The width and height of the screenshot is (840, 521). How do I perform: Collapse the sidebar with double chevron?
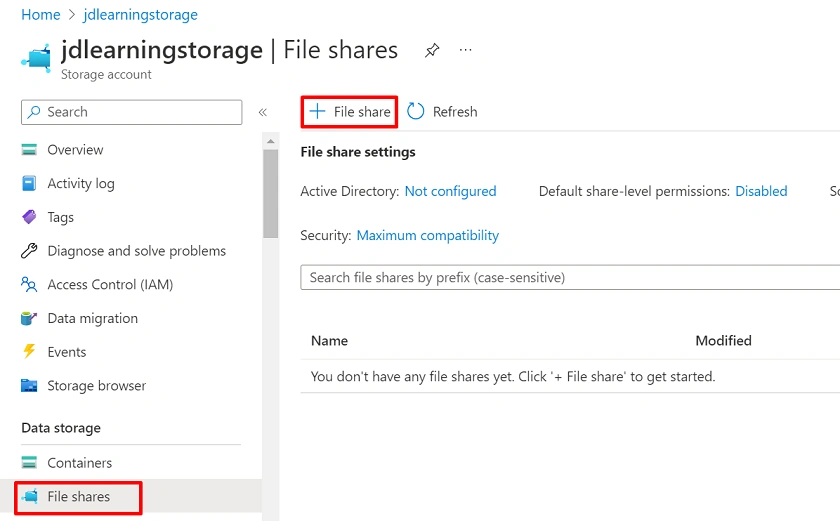(262, 112)
